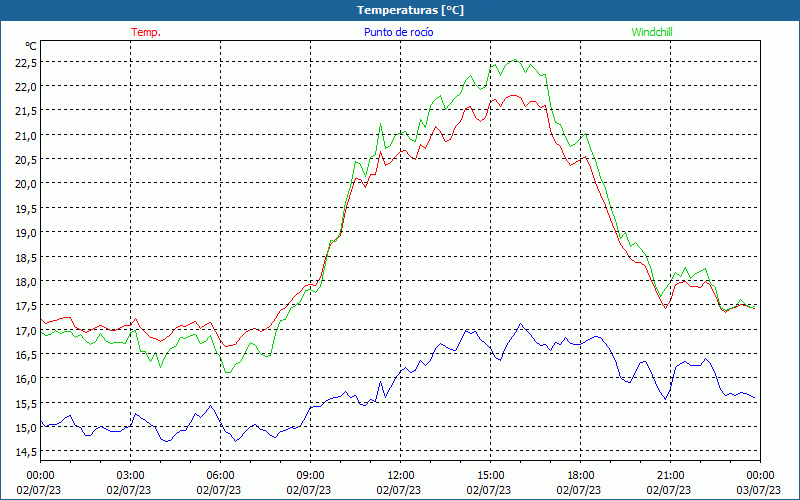Click the '00:00' label above 02/07/23

[40, 476]
